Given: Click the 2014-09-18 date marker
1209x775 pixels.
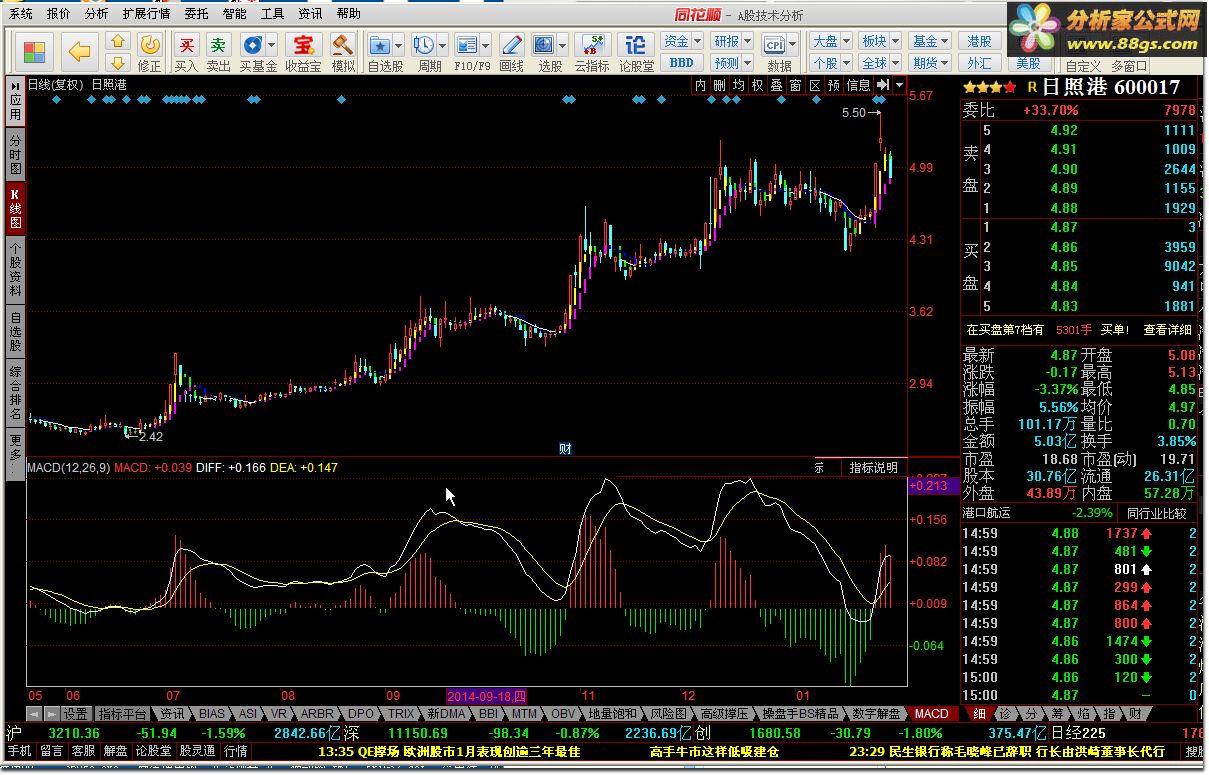Looking at the screenshot, I should click(x=486, y=696).
